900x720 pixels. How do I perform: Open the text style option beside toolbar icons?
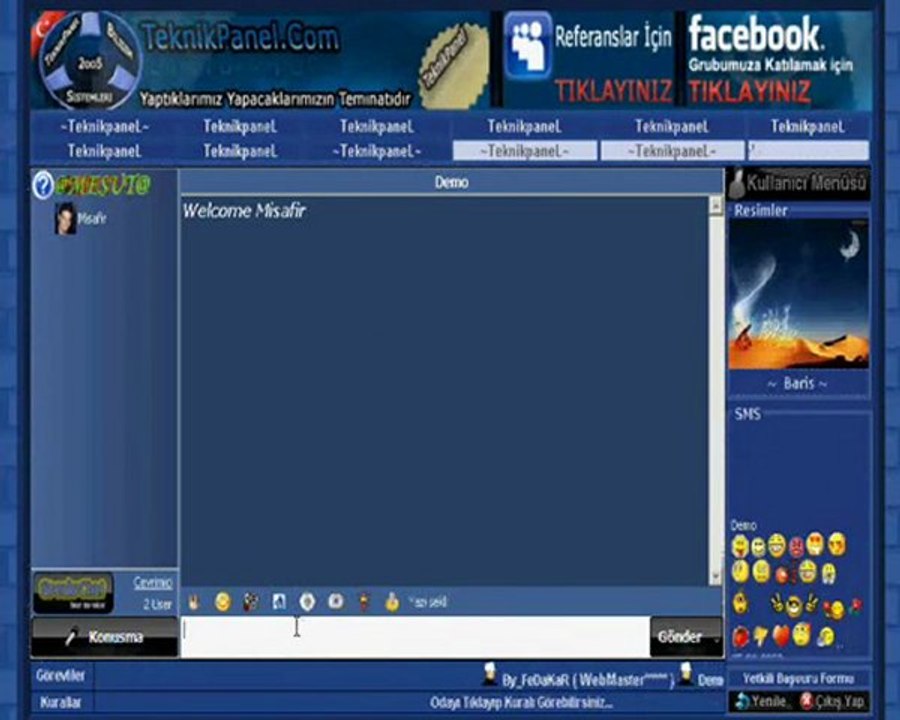point(428,602)
